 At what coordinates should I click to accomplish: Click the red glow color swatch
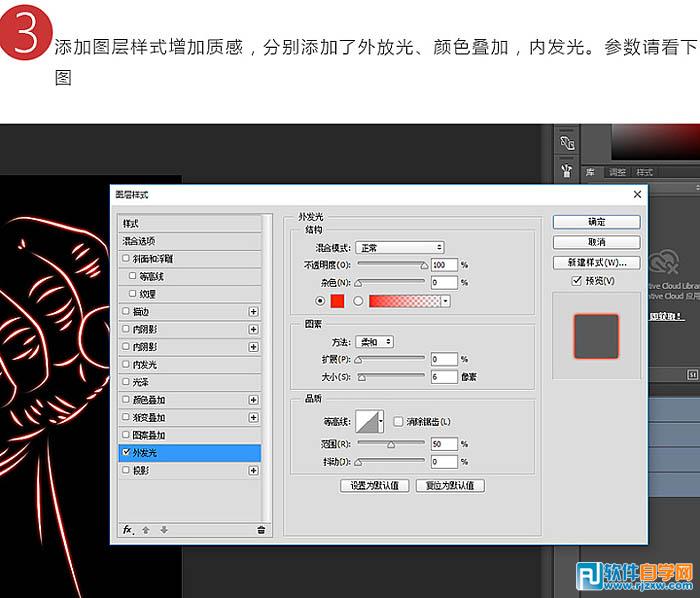coord(337,301)
